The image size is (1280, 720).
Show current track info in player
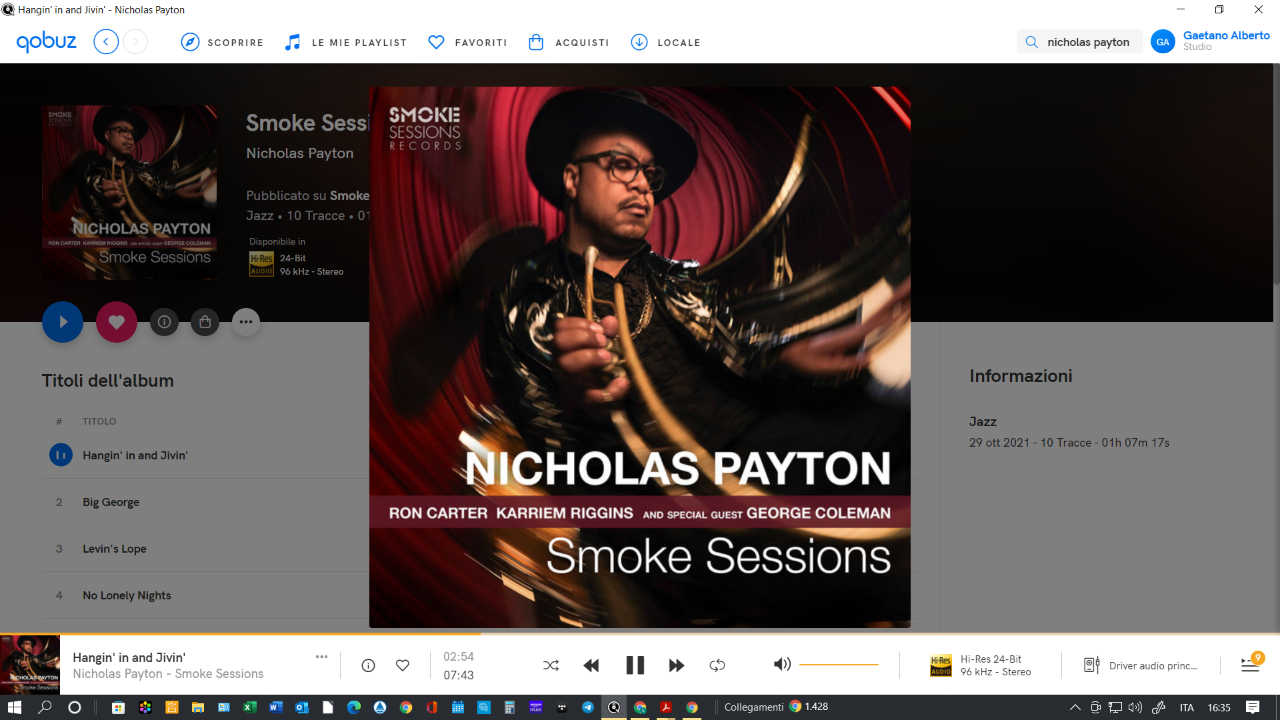pos(368,665)
